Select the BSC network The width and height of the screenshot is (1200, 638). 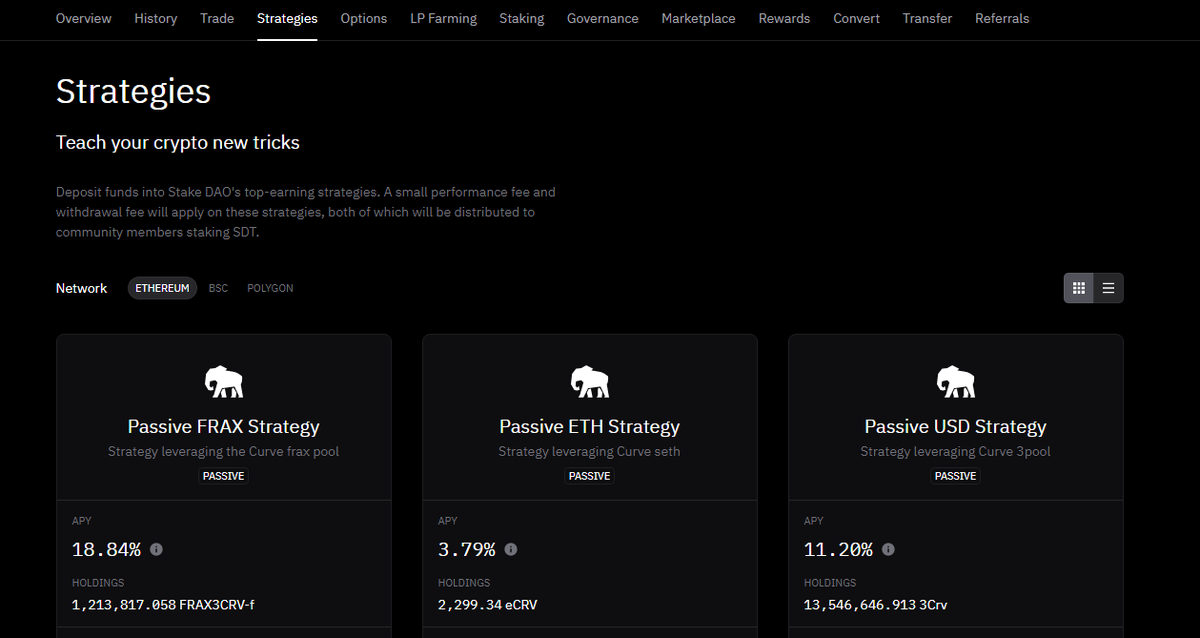218,288
